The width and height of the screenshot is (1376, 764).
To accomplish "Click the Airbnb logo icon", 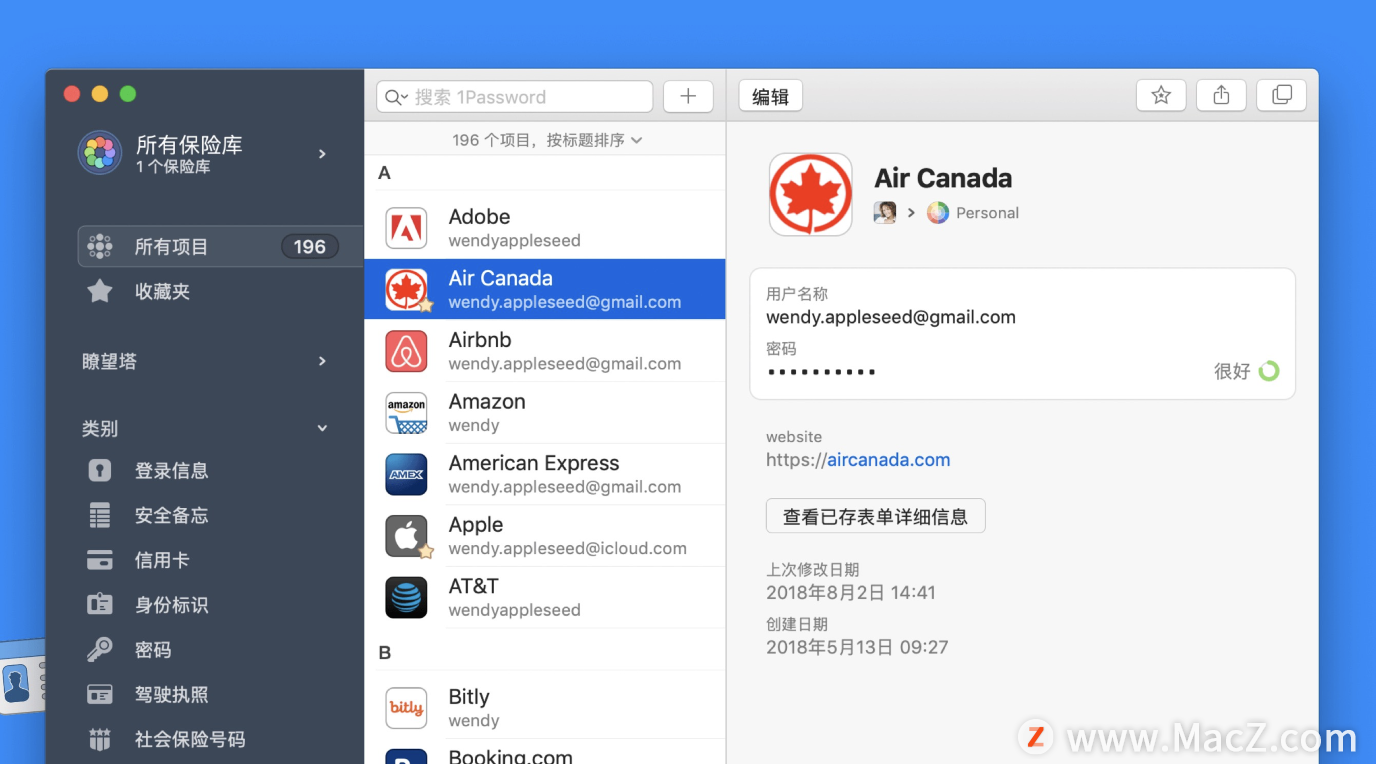I will click(406, 351).
